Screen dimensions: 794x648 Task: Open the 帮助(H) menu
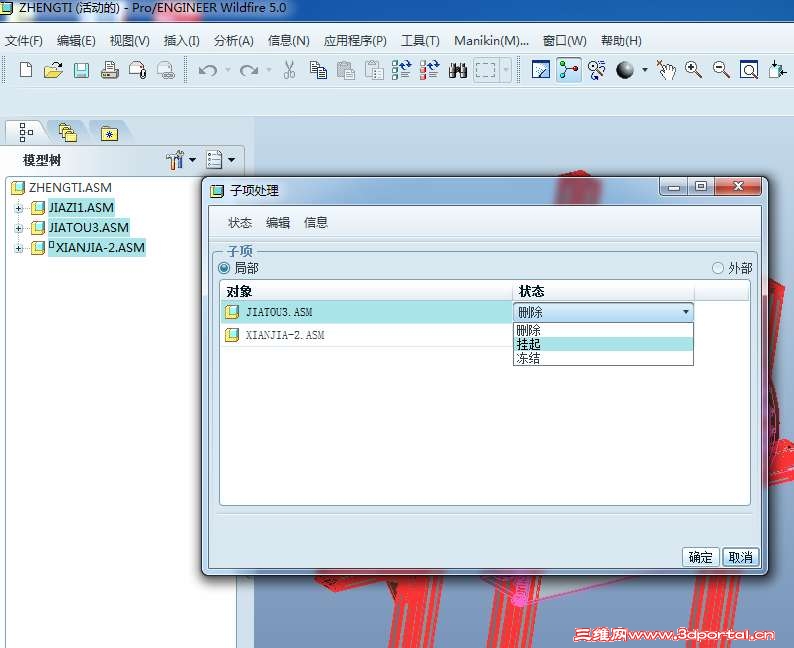(x=621, y=40)
